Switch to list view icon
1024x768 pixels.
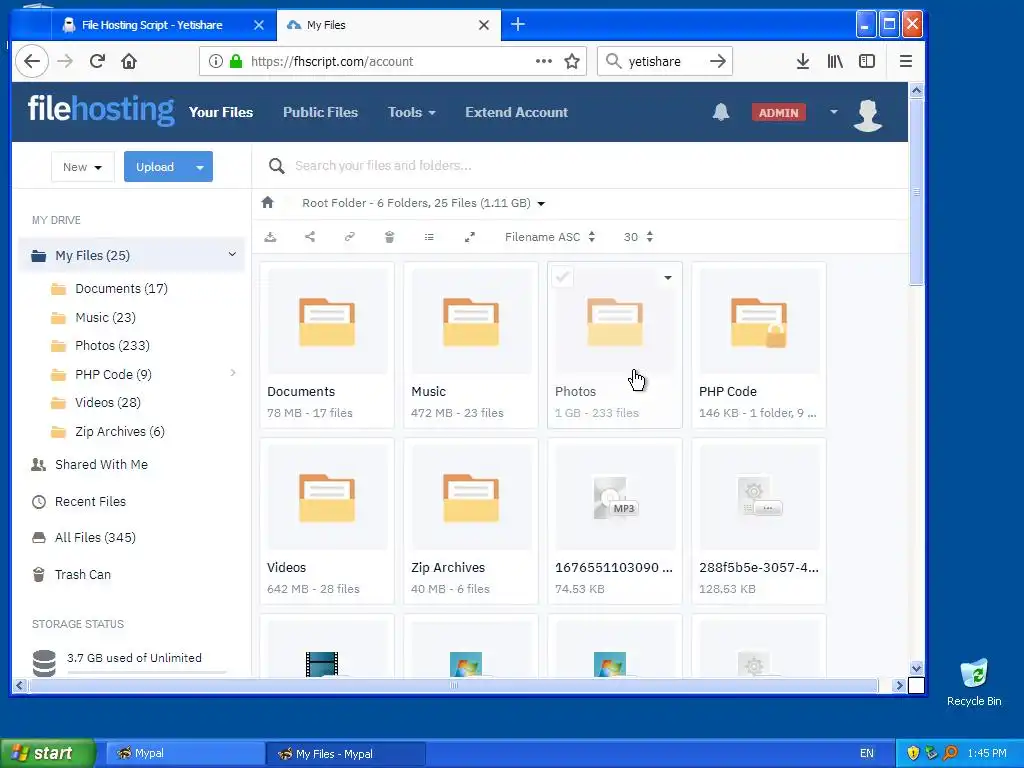tap(429, 237)
